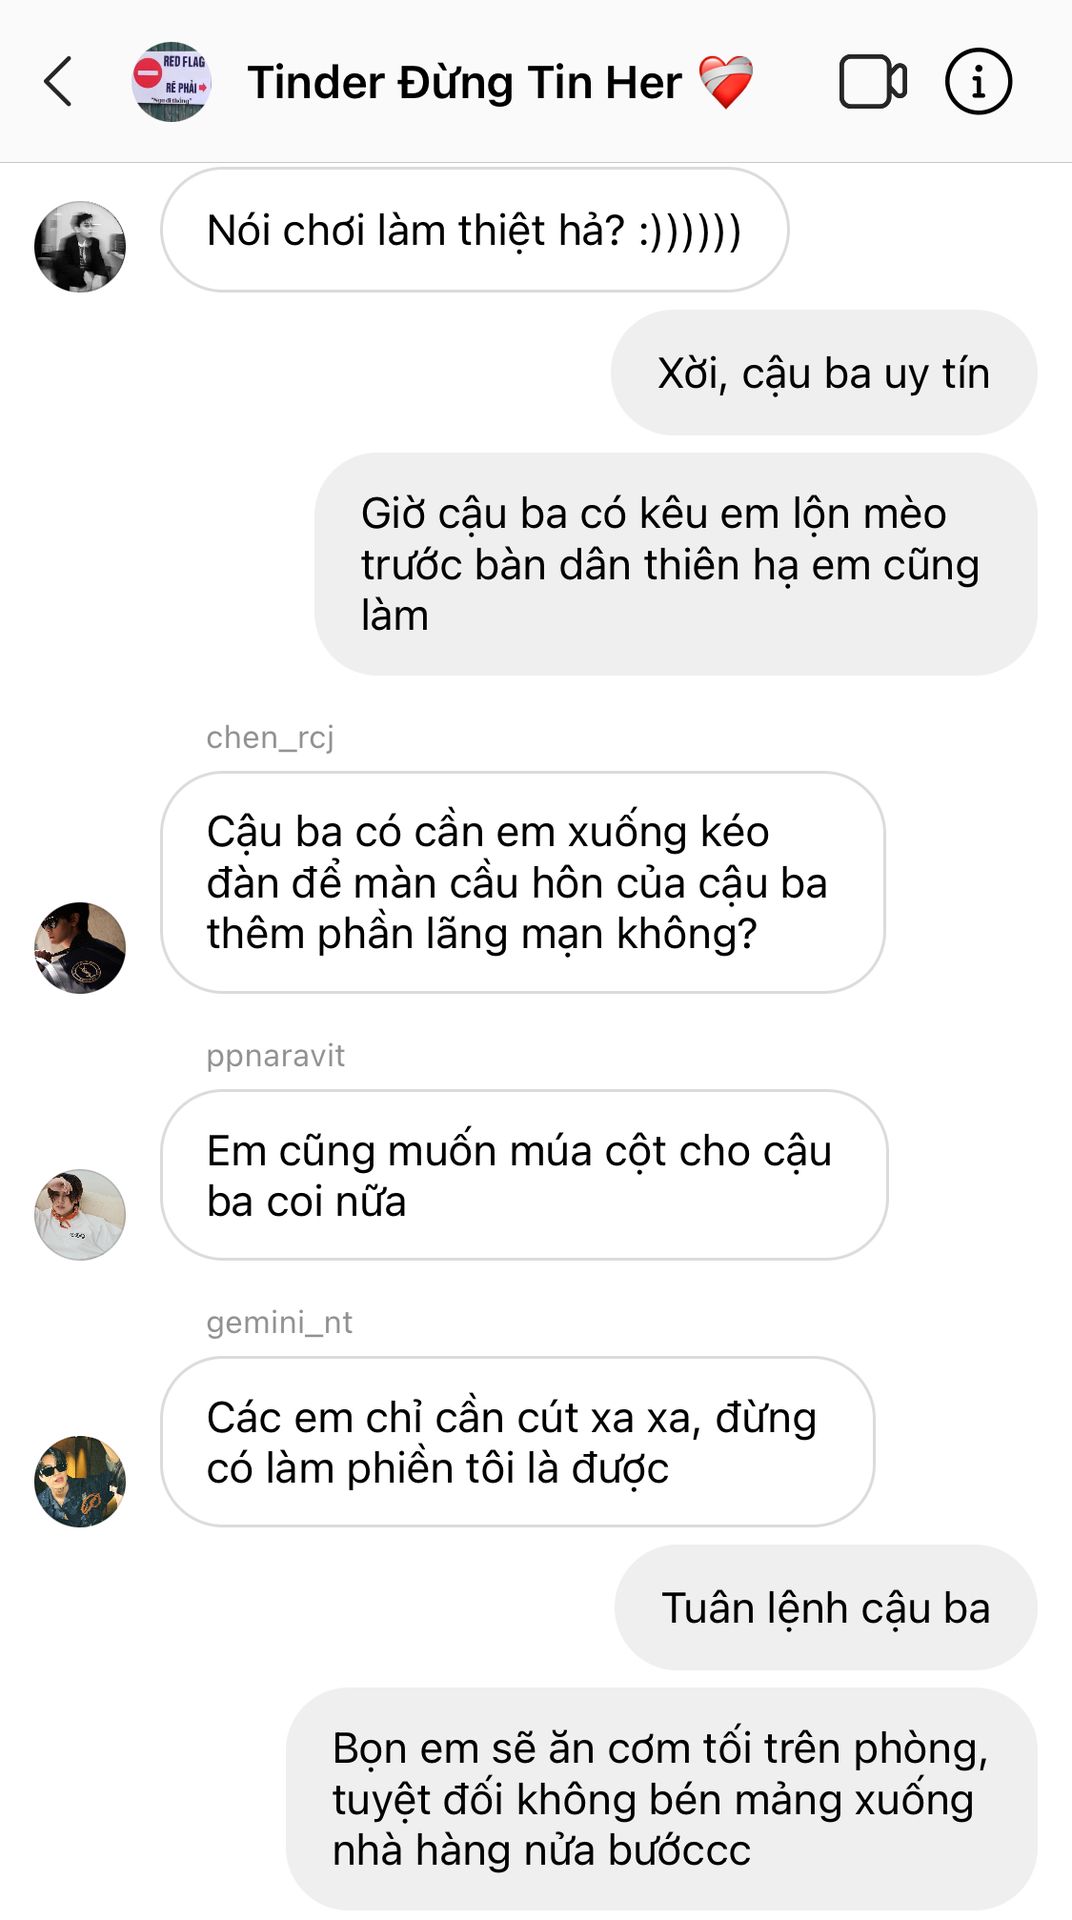This screenshot has width=1072, height=1920.
Task: Go back using the left arrow
Action: tap(58, 82)
